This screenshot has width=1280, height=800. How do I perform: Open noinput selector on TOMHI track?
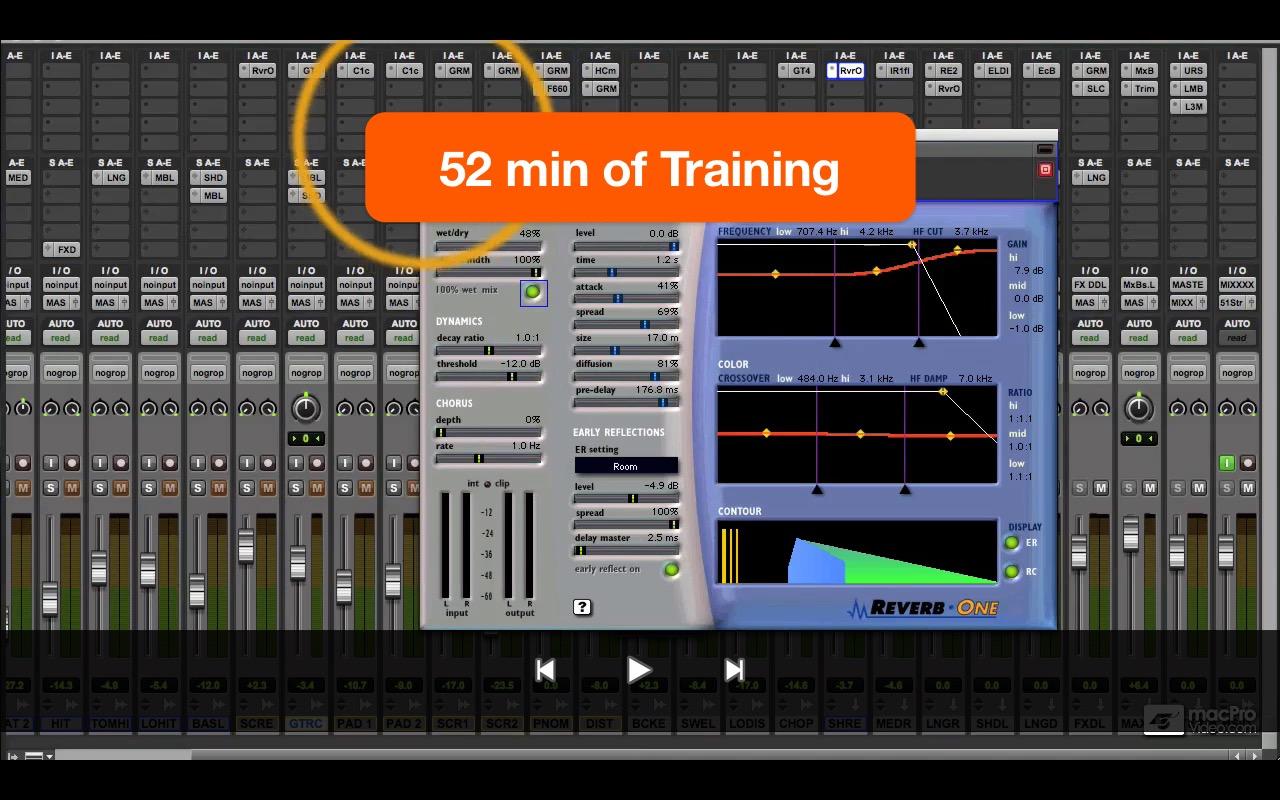[110, 285]
